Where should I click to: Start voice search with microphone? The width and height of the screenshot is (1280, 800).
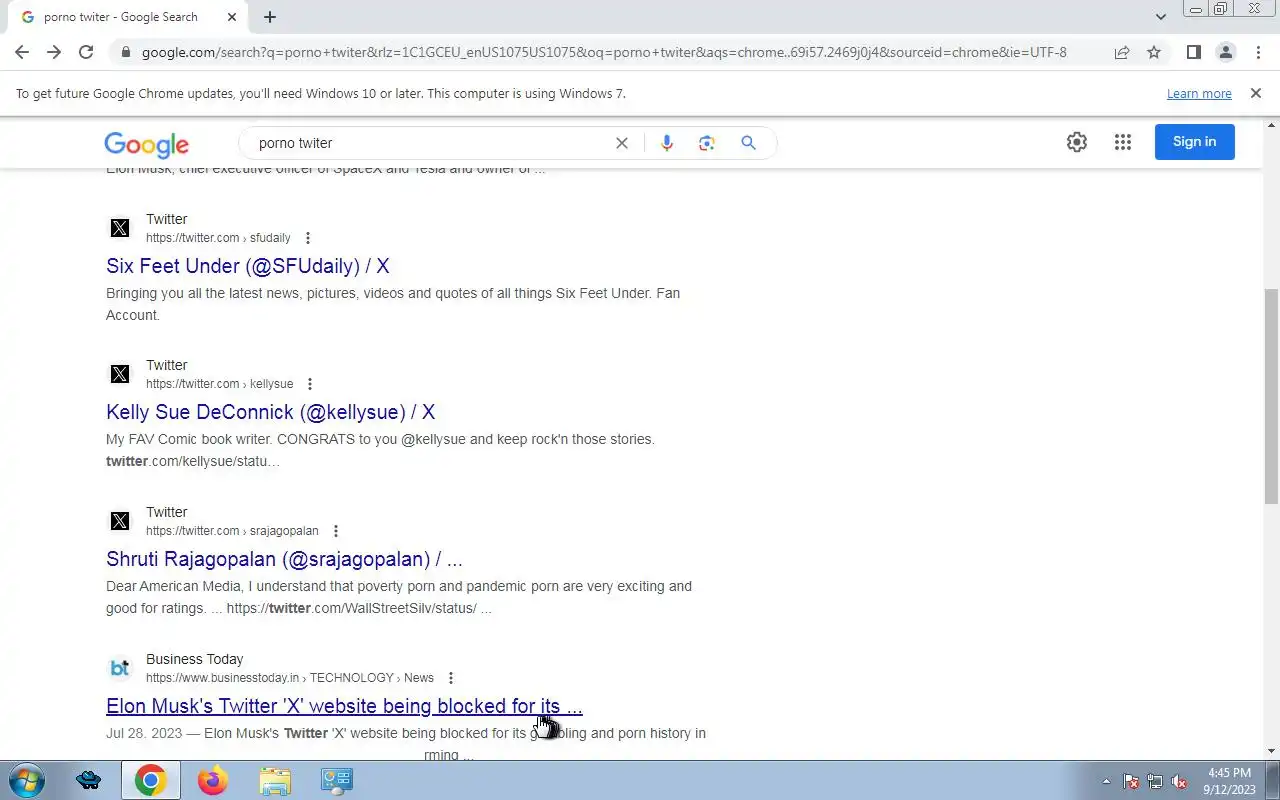point(667,143)
